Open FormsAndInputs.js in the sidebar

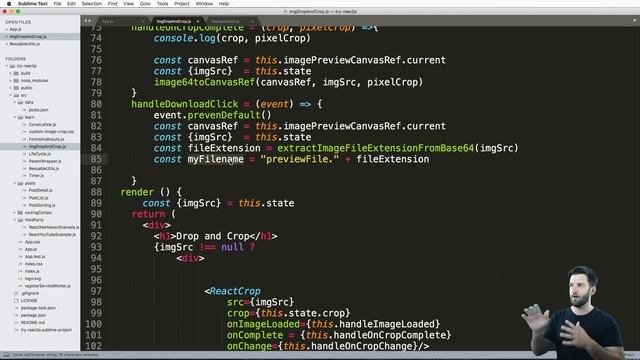pyautogui.click(x=46, y=139)
